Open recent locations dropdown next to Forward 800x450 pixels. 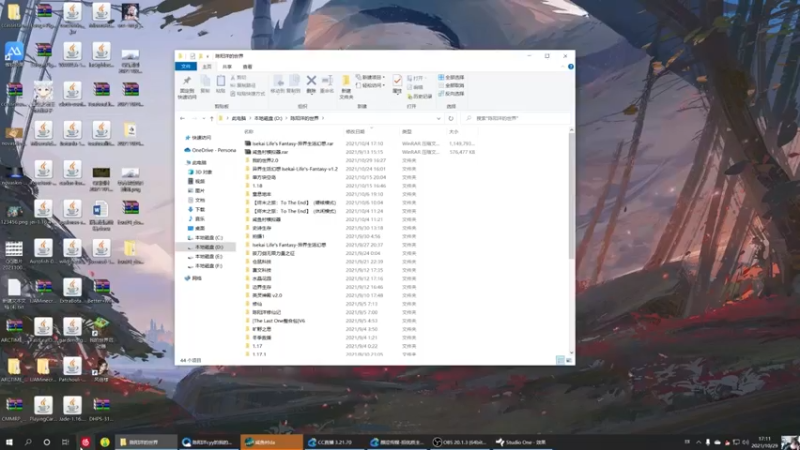coord(203,118)
